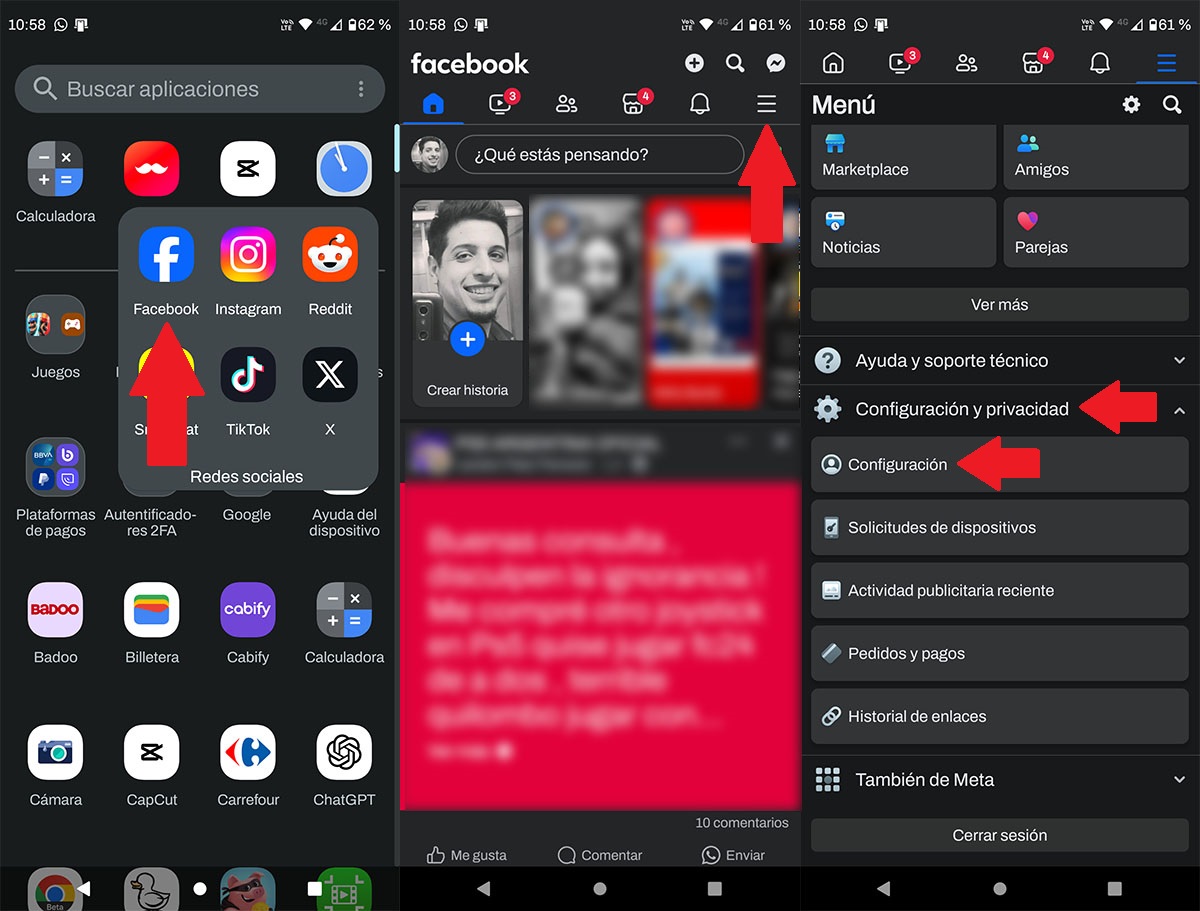Tap the search icon beside Menú title

tap(1172, 104)
